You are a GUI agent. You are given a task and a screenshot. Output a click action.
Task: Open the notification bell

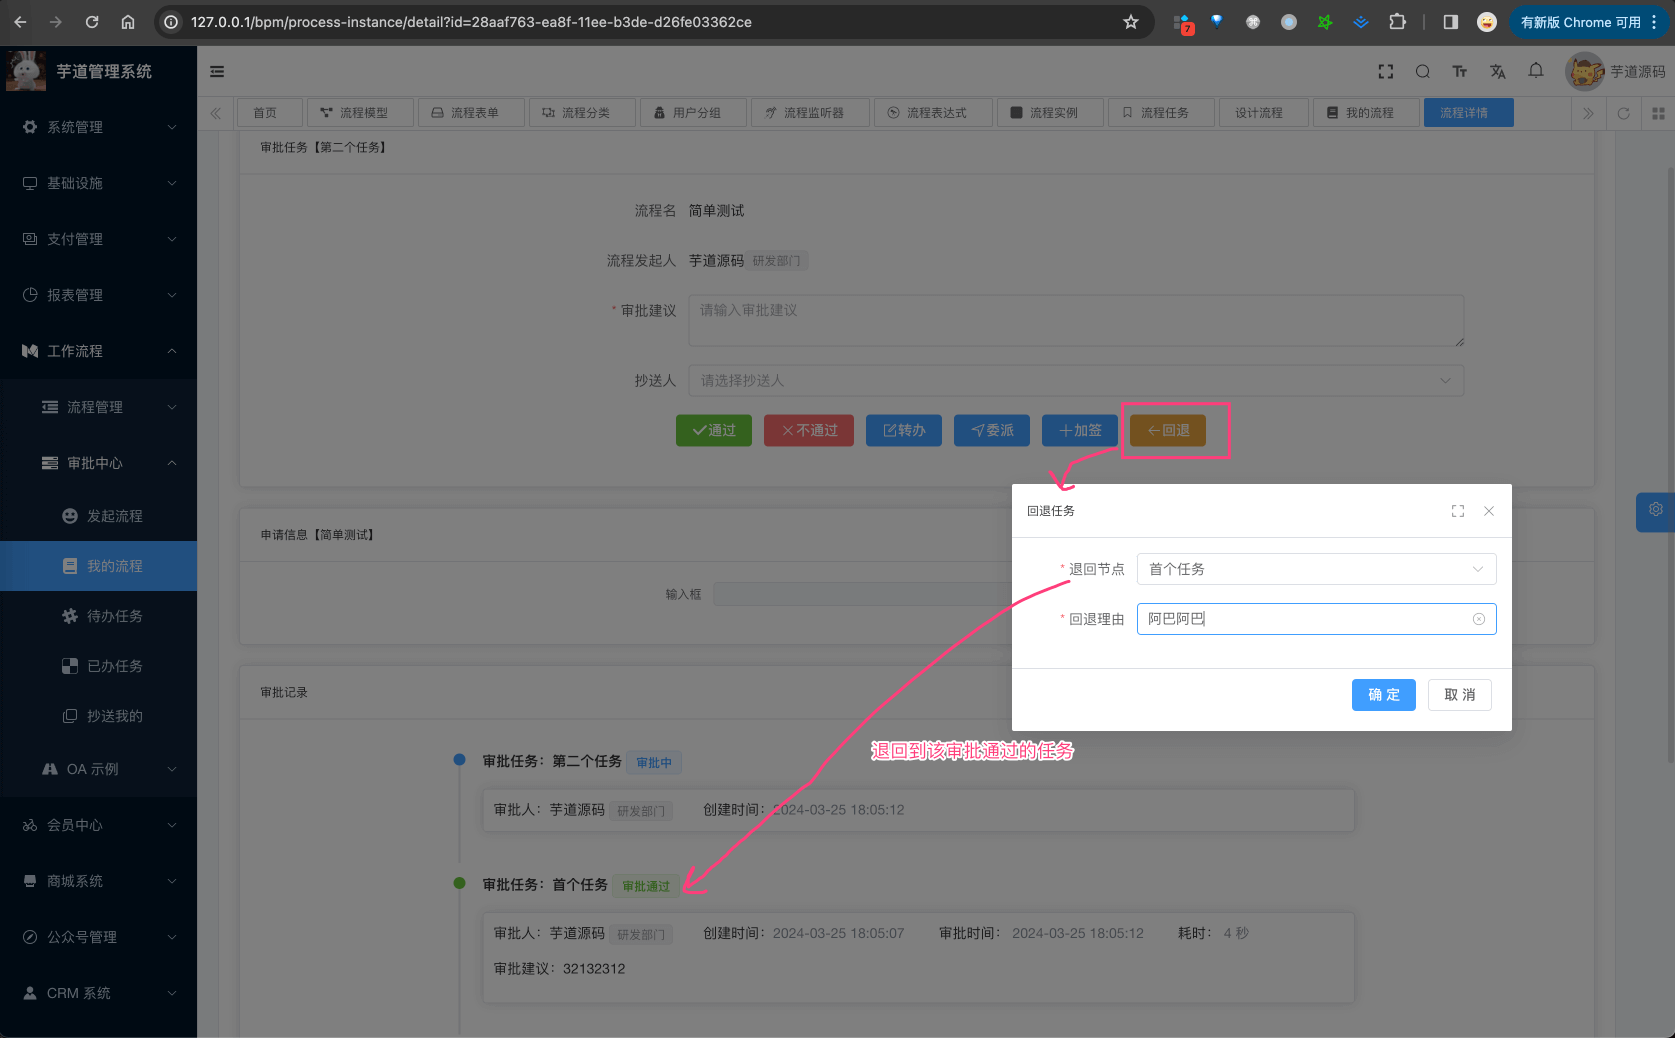pos(1535,71)
